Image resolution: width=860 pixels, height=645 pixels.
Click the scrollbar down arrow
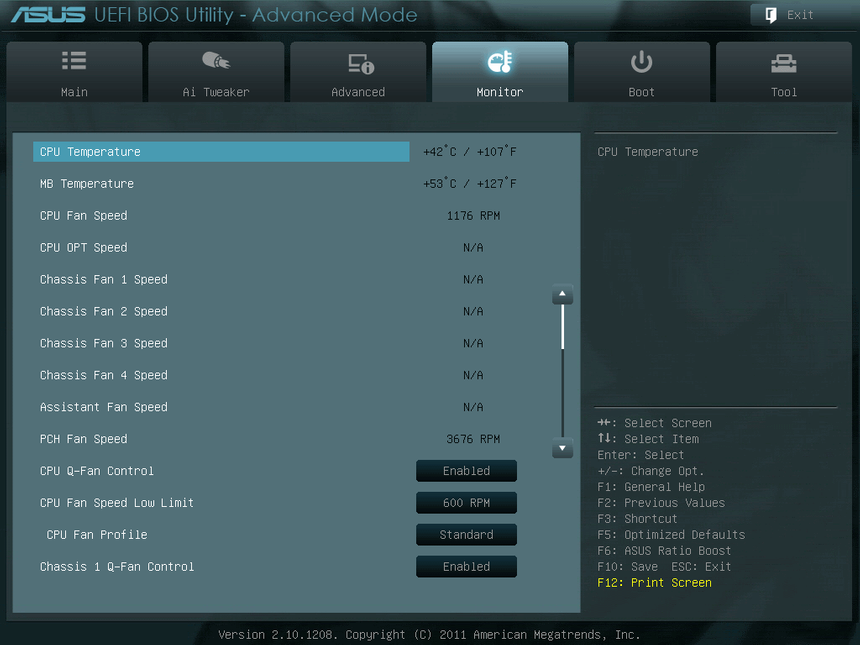click(562, 450)
